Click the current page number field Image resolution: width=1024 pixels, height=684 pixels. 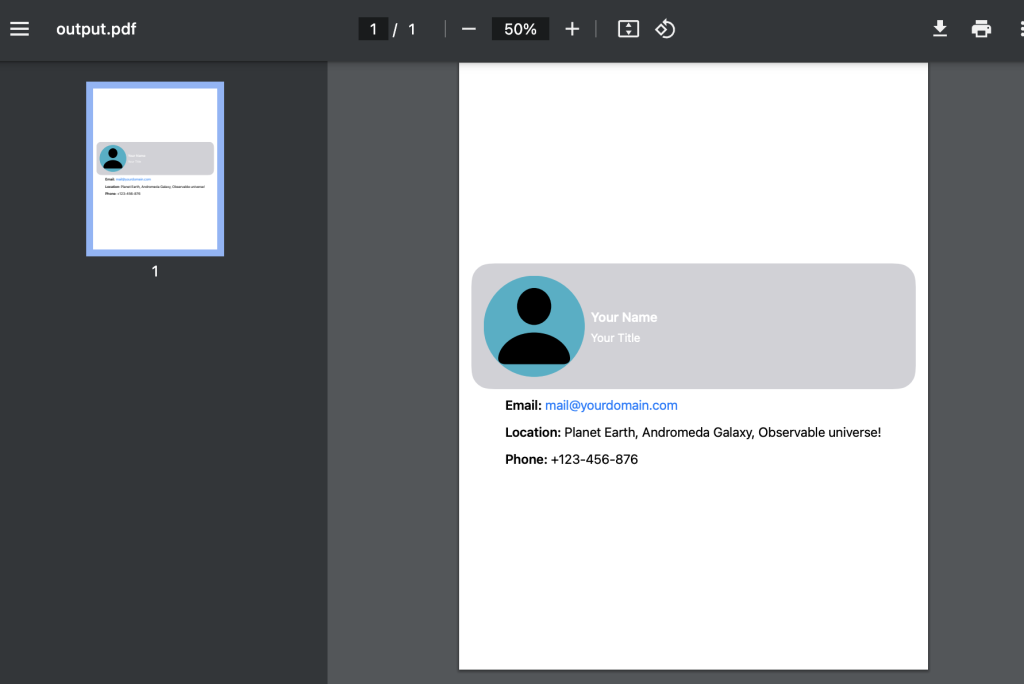click(373, 29)
